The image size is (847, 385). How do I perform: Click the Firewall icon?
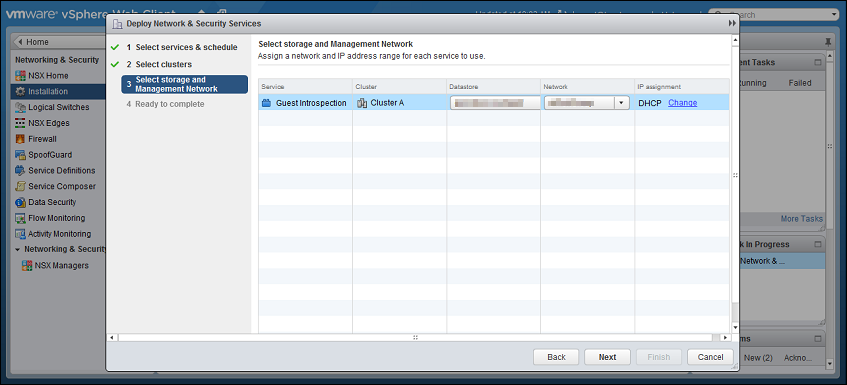[x=20, y=139]
